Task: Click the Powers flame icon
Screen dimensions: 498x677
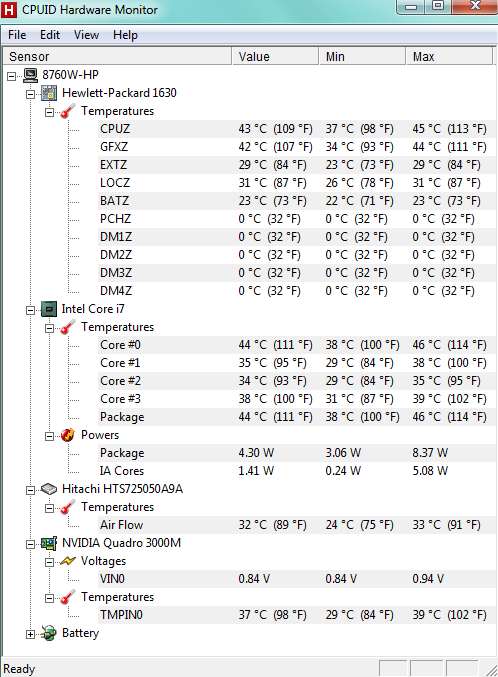Action: point(68,435)
